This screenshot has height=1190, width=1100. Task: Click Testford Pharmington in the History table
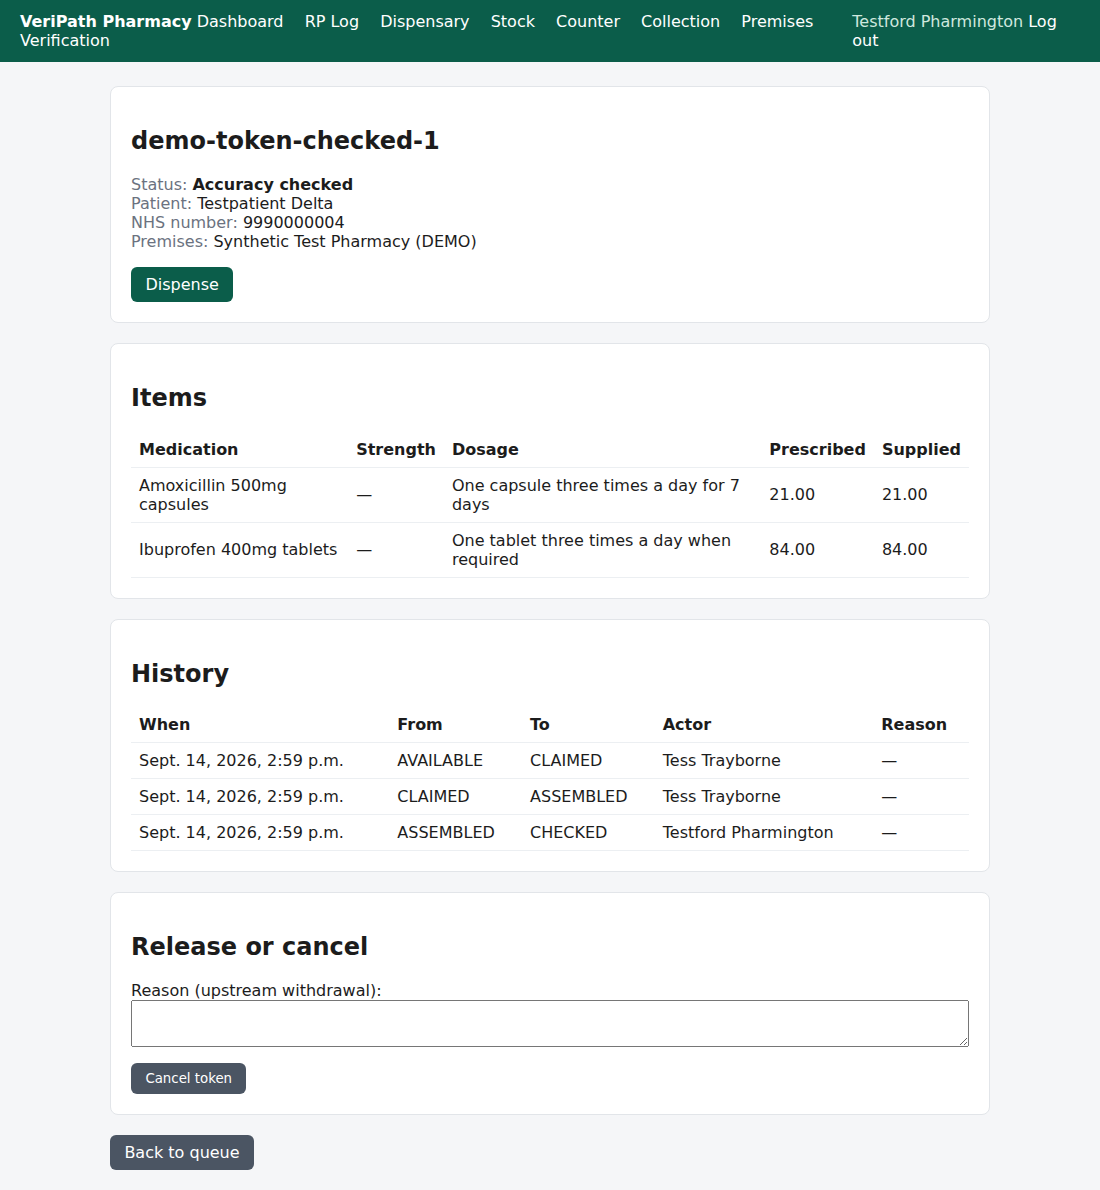pyautogui.click(x=748, y=833)
